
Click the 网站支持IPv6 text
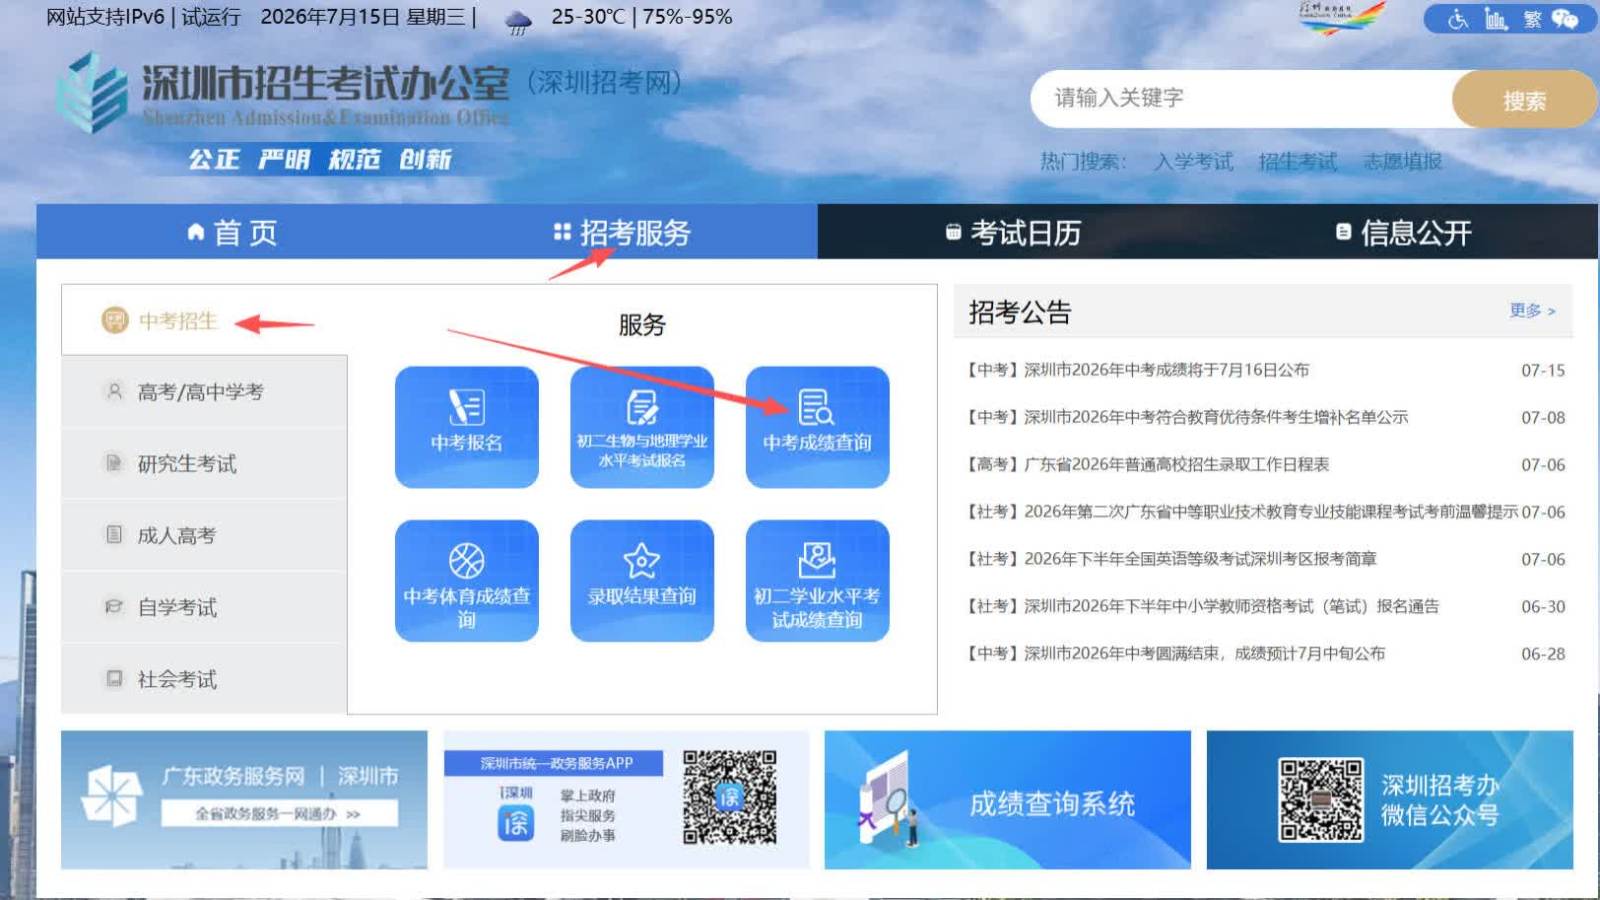[105, 17]
